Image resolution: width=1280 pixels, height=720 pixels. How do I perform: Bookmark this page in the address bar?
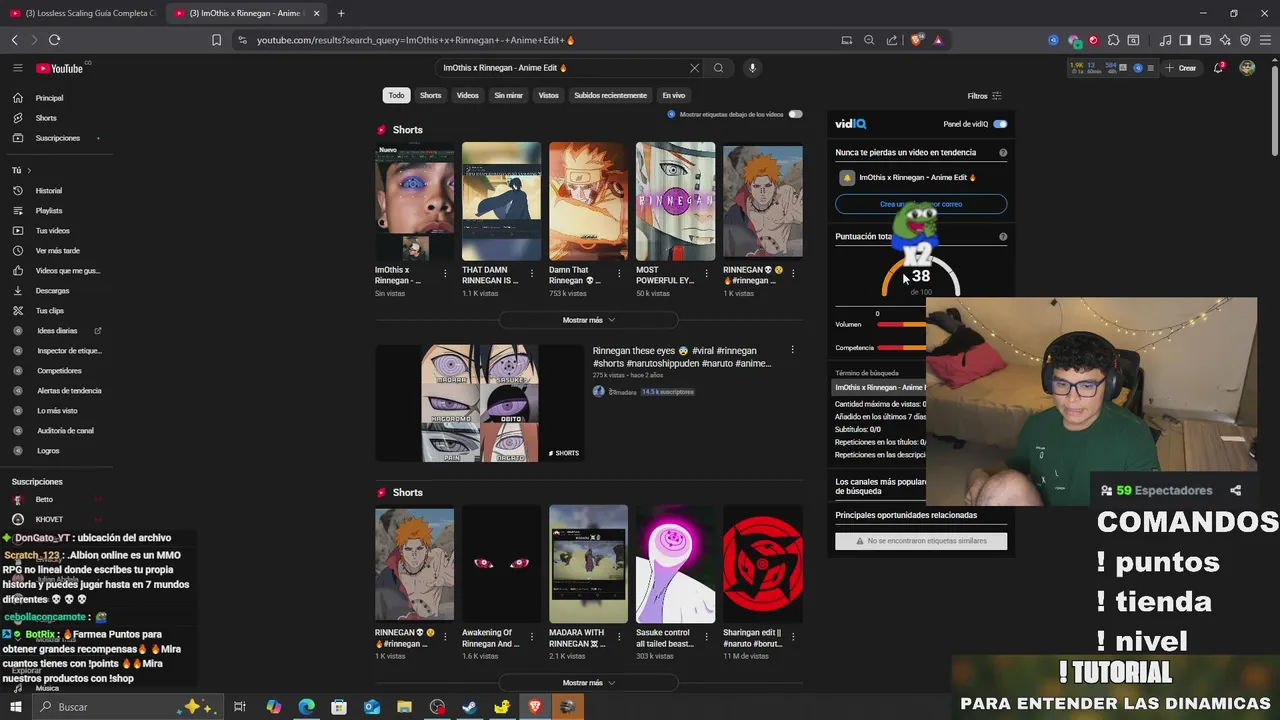216,40
